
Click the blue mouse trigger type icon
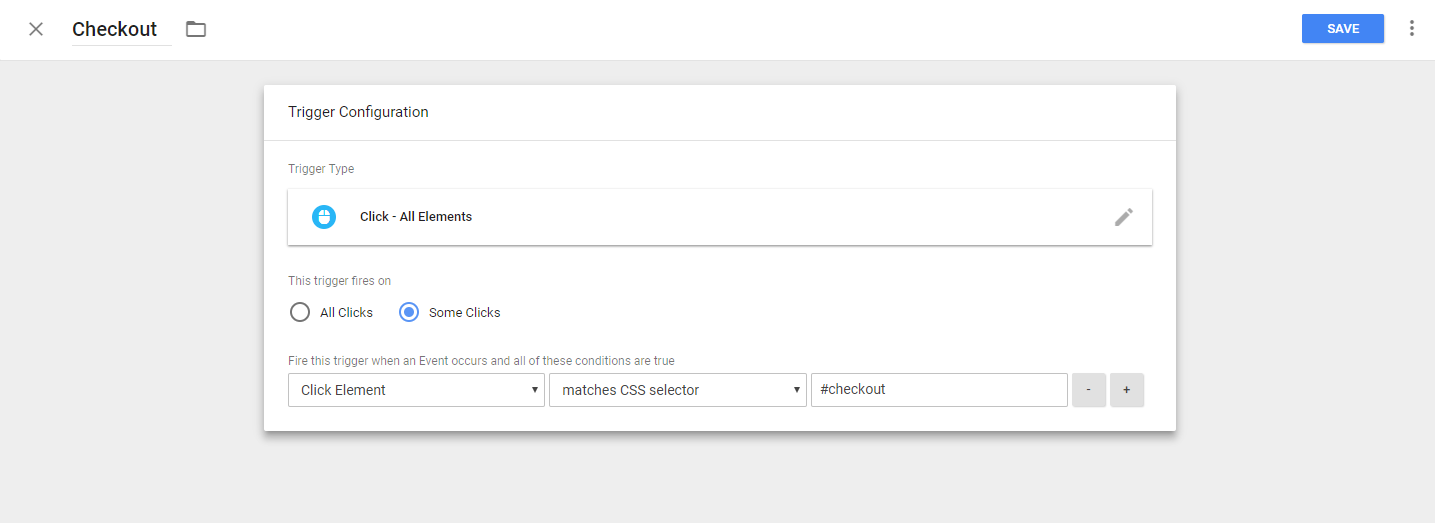click(324, 217)
